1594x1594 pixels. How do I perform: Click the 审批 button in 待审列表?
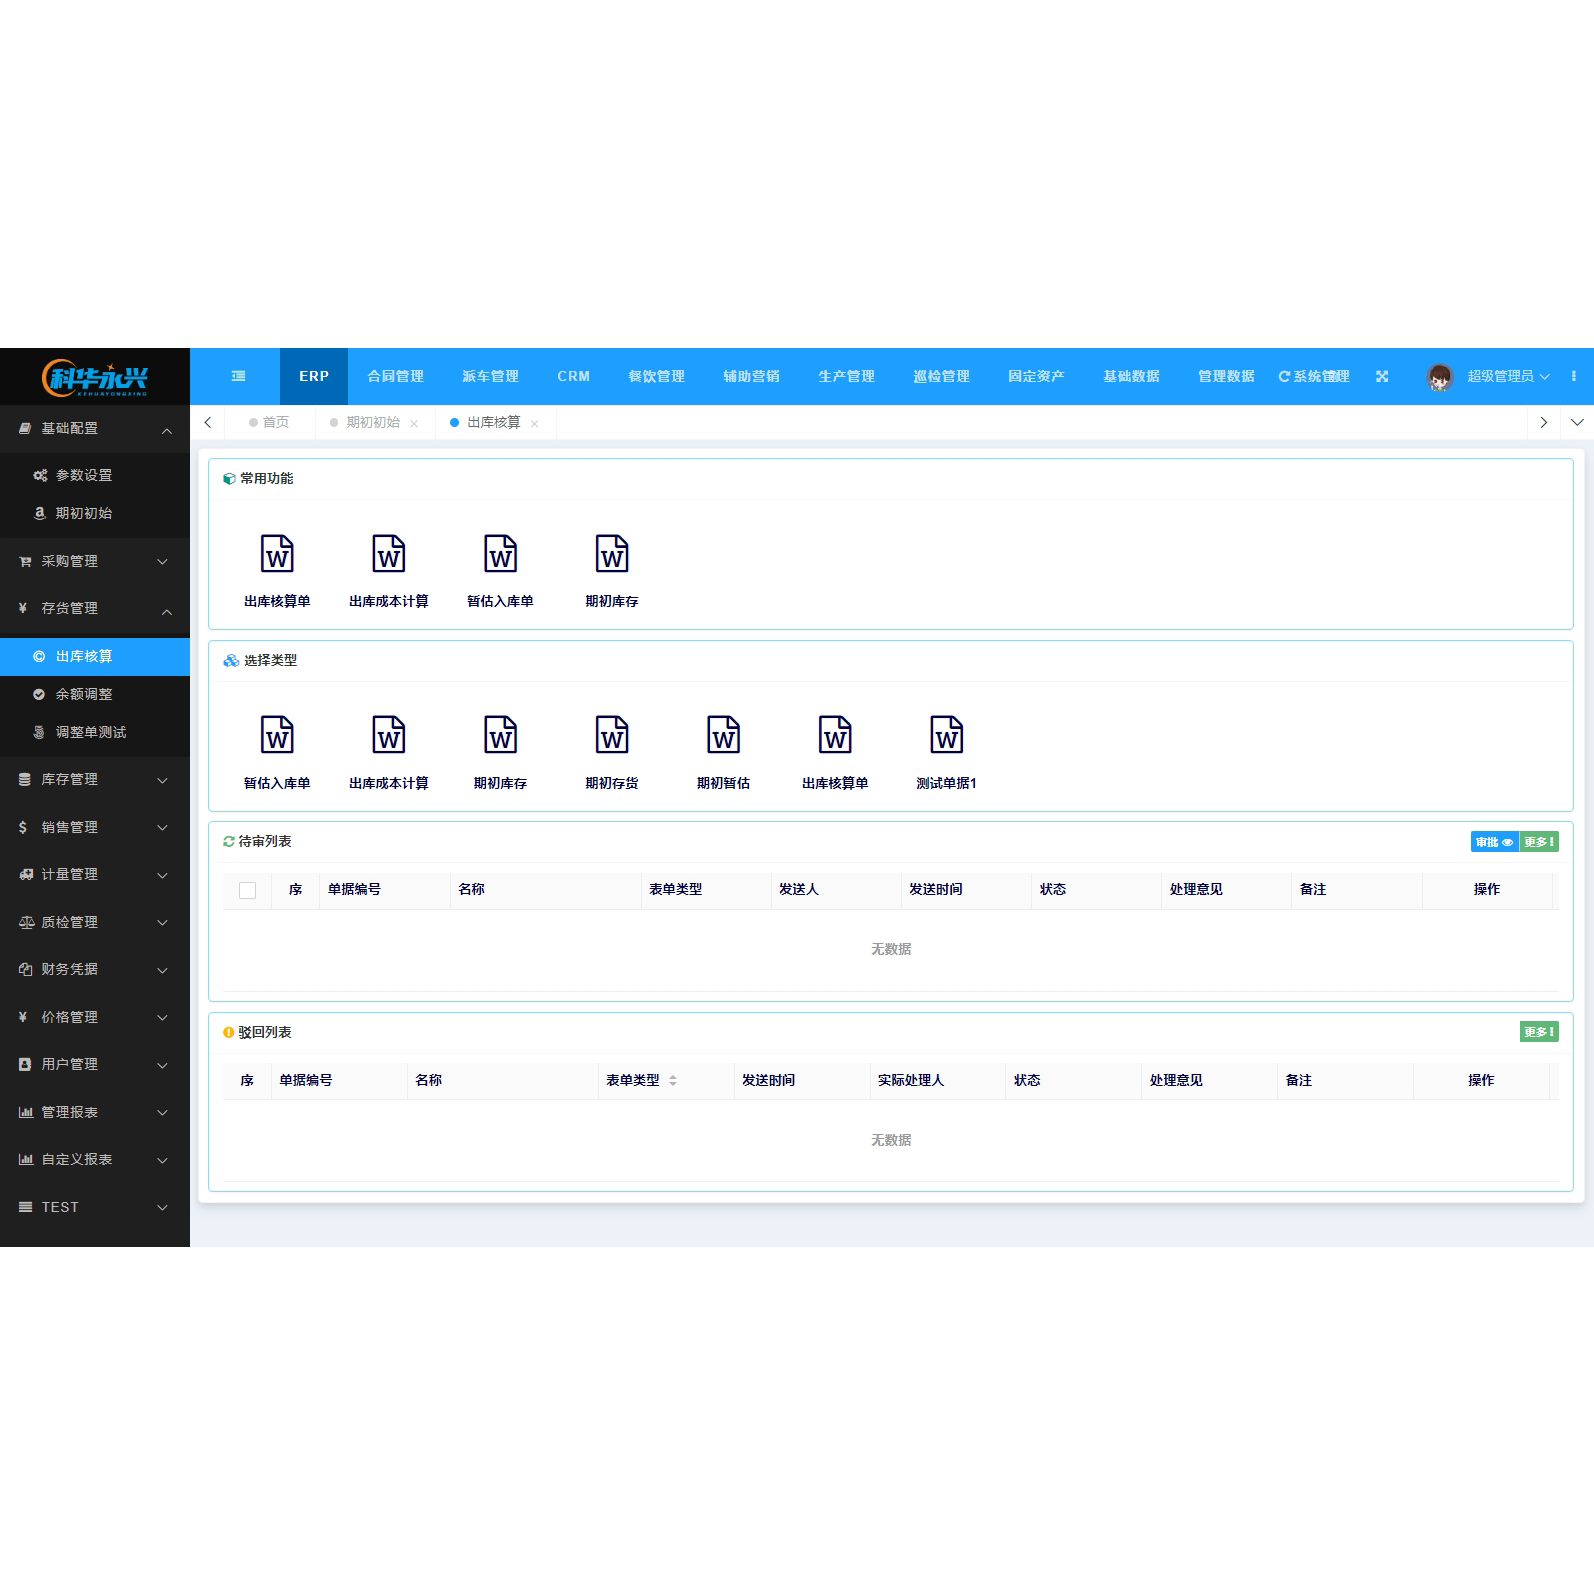tap(1494, 842)
